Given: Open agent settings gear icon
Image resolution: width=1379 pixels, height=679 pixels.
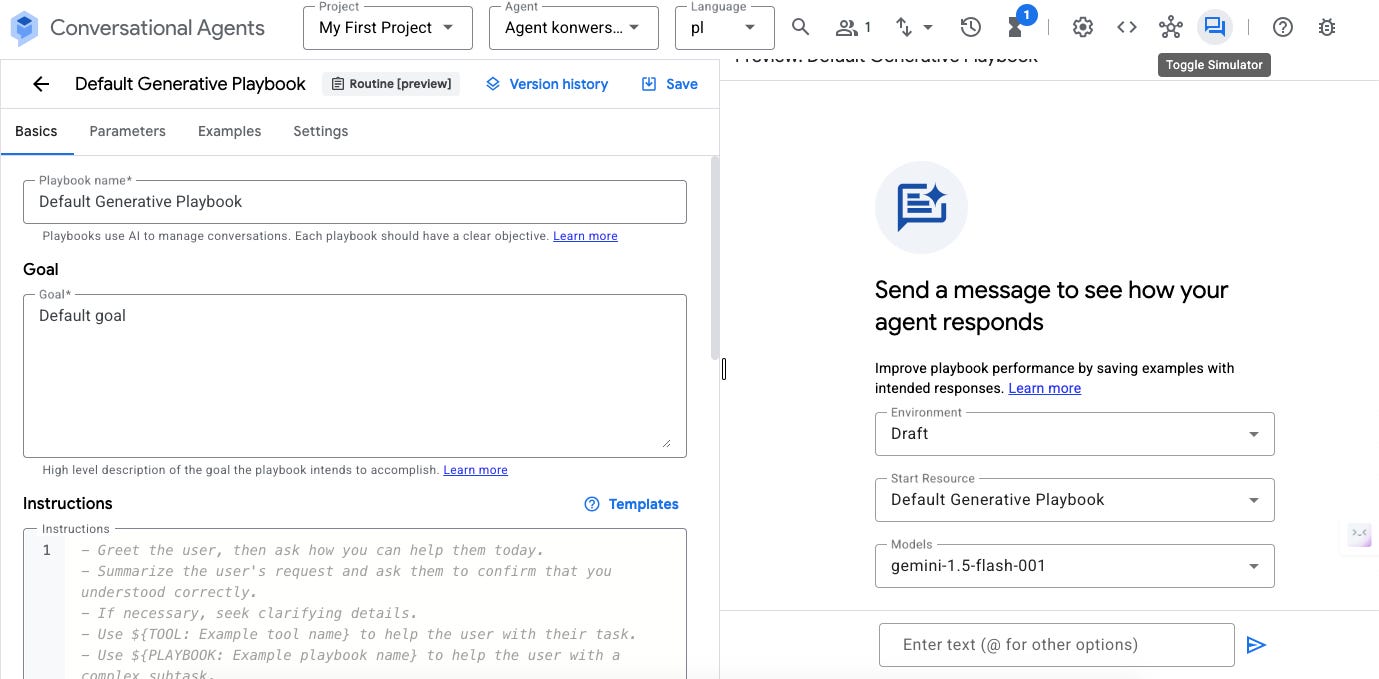Looking at the screenshot, I should point(1083,27).
